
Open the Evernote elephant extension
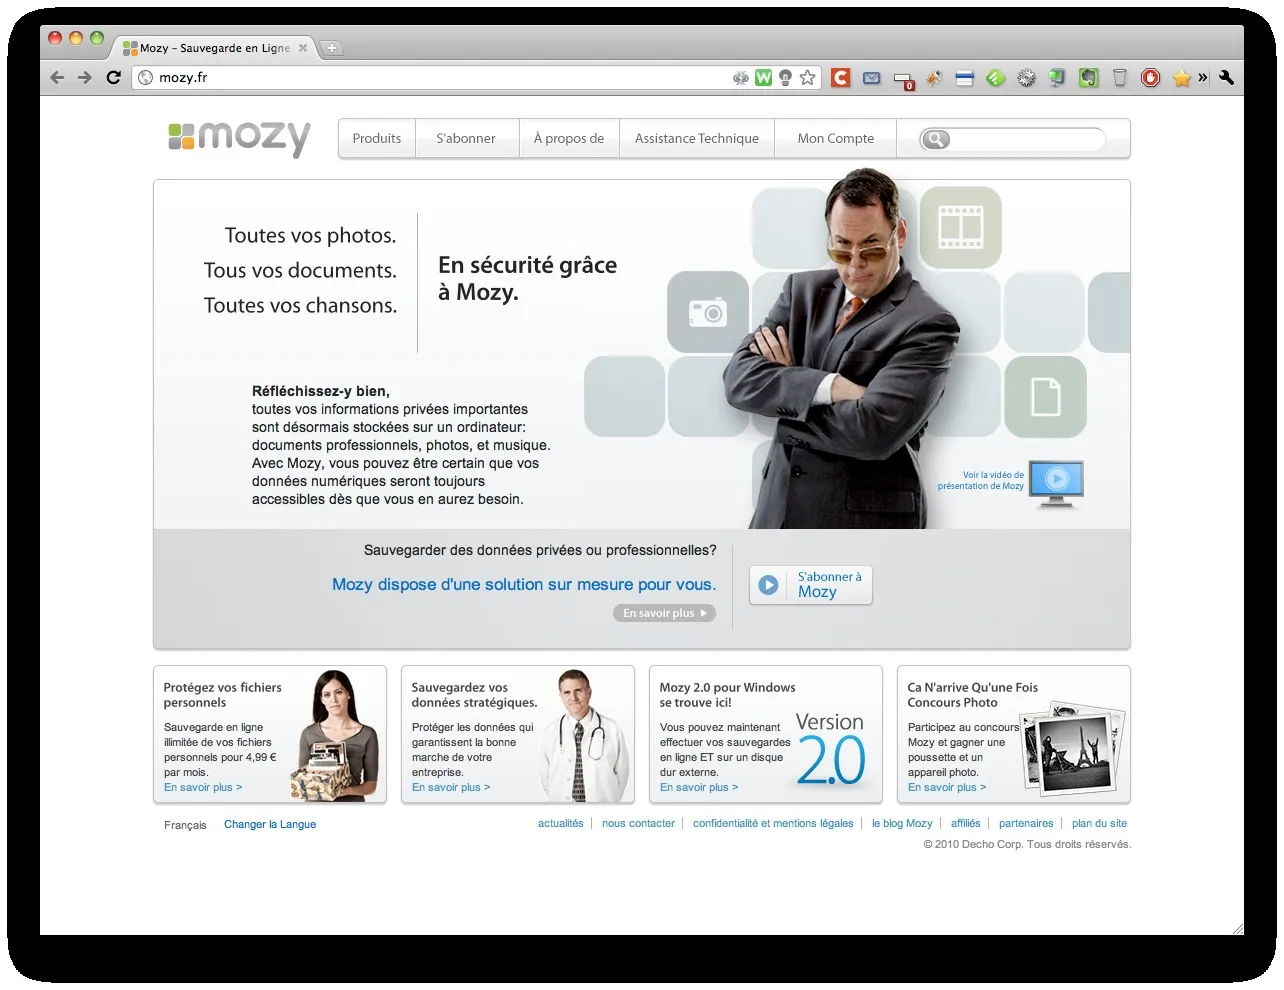tap(1089, 77)
